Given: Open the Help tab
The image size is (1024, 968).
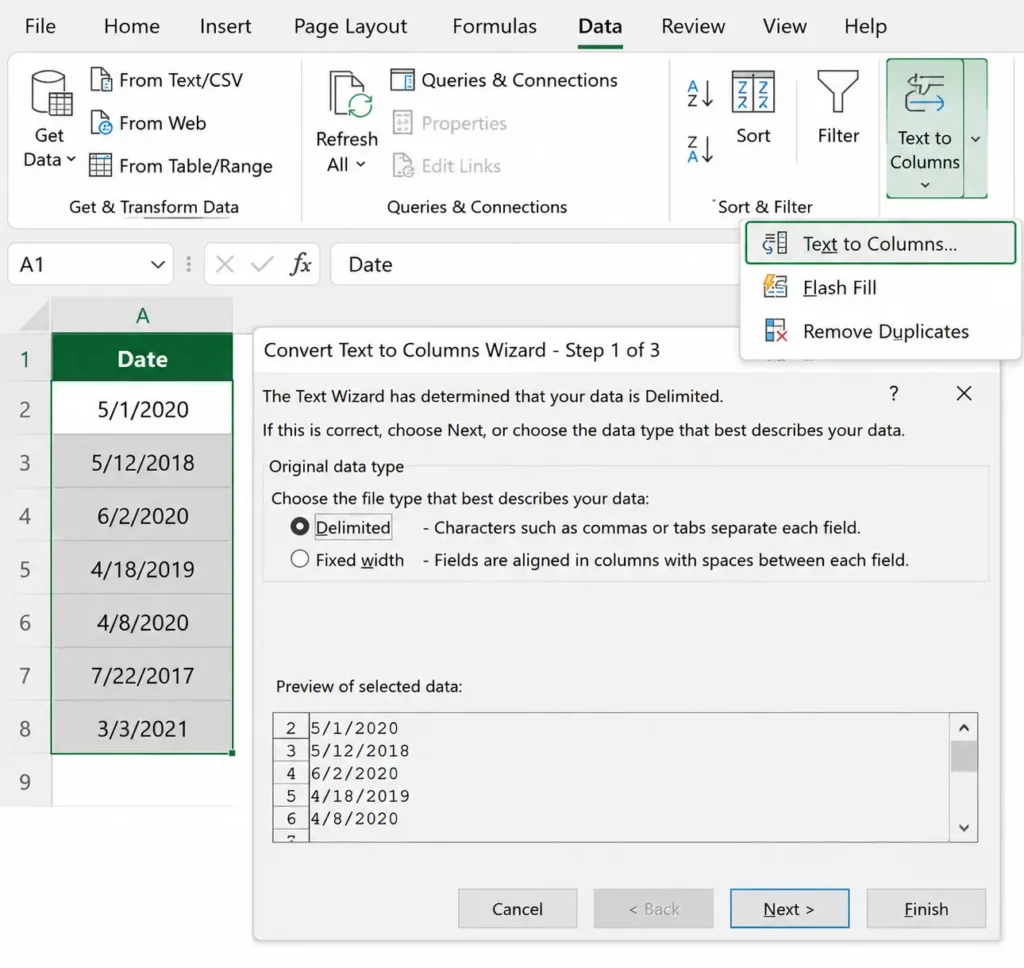Looking at the screenshot, I should [x=865, y=26].
